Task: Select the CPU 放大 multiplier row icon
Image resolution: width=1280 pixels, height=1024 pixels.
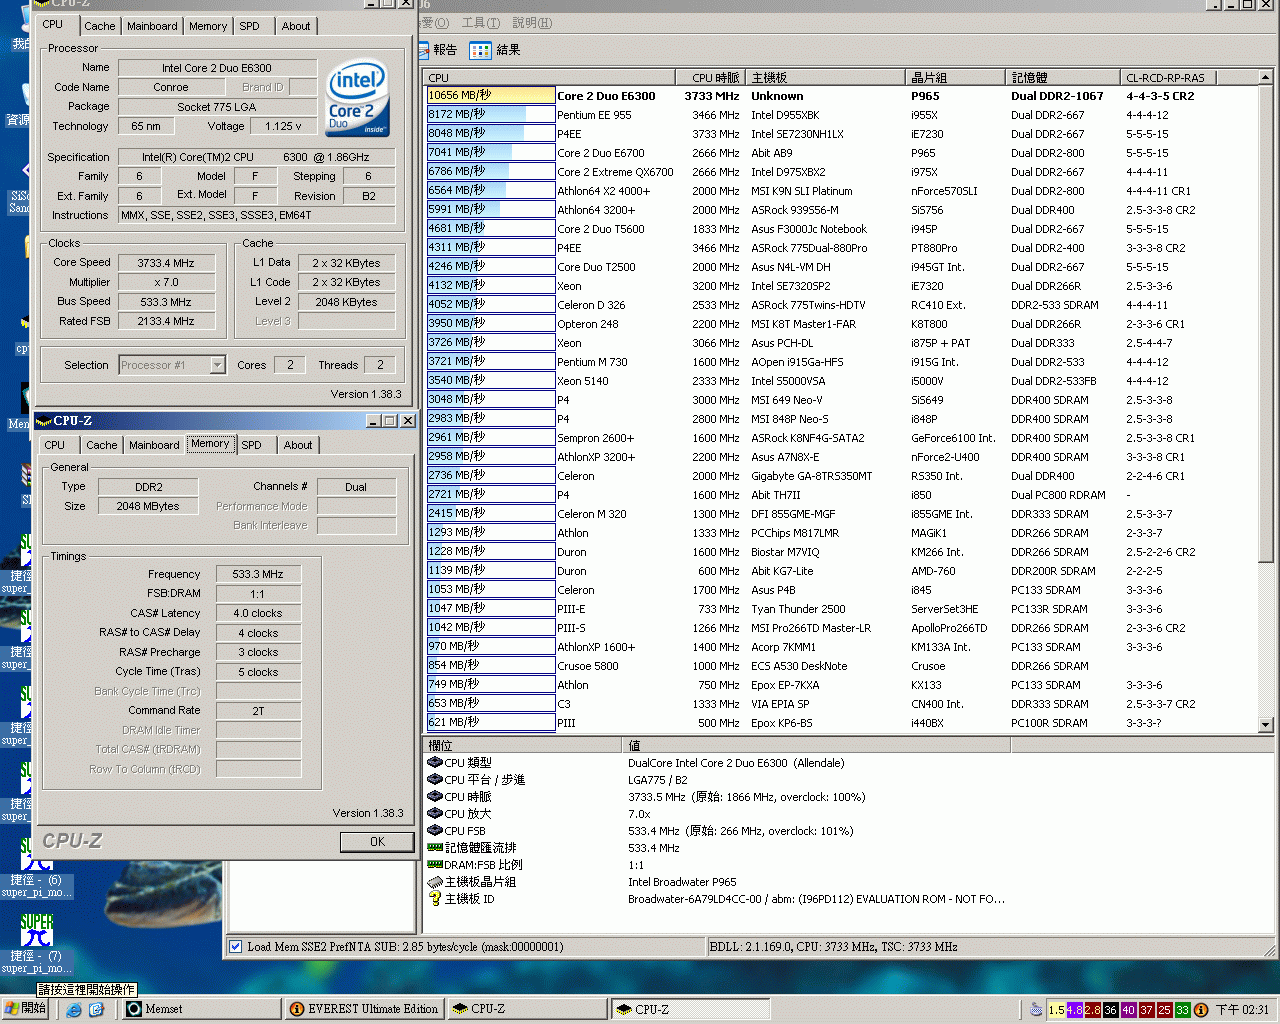Action: click(435, 813)
